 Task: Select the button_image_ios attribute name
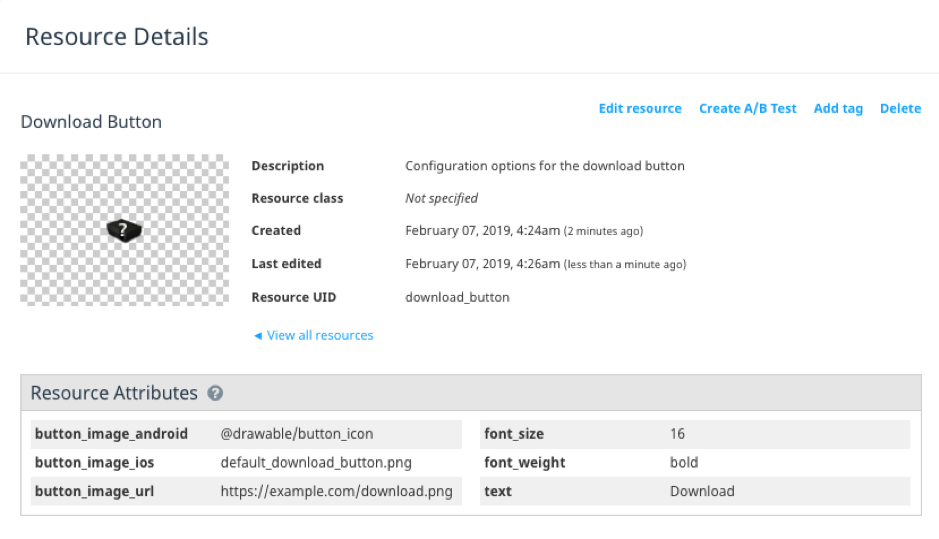pyautogui.click(x=95, y=462)
